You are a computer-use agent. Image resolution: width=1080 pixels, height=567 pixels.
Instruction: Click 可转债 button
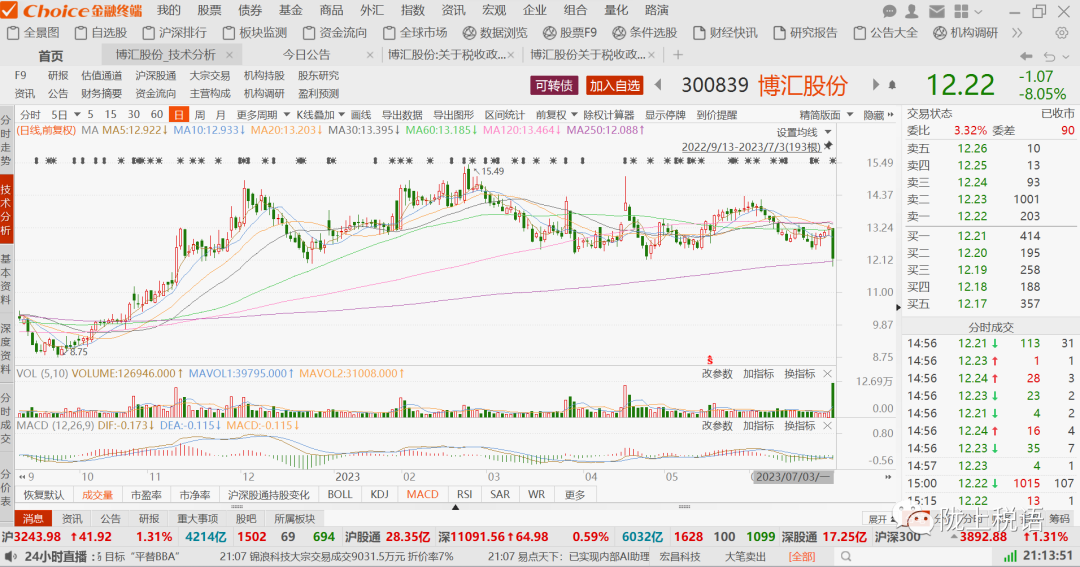click(554, 85)
